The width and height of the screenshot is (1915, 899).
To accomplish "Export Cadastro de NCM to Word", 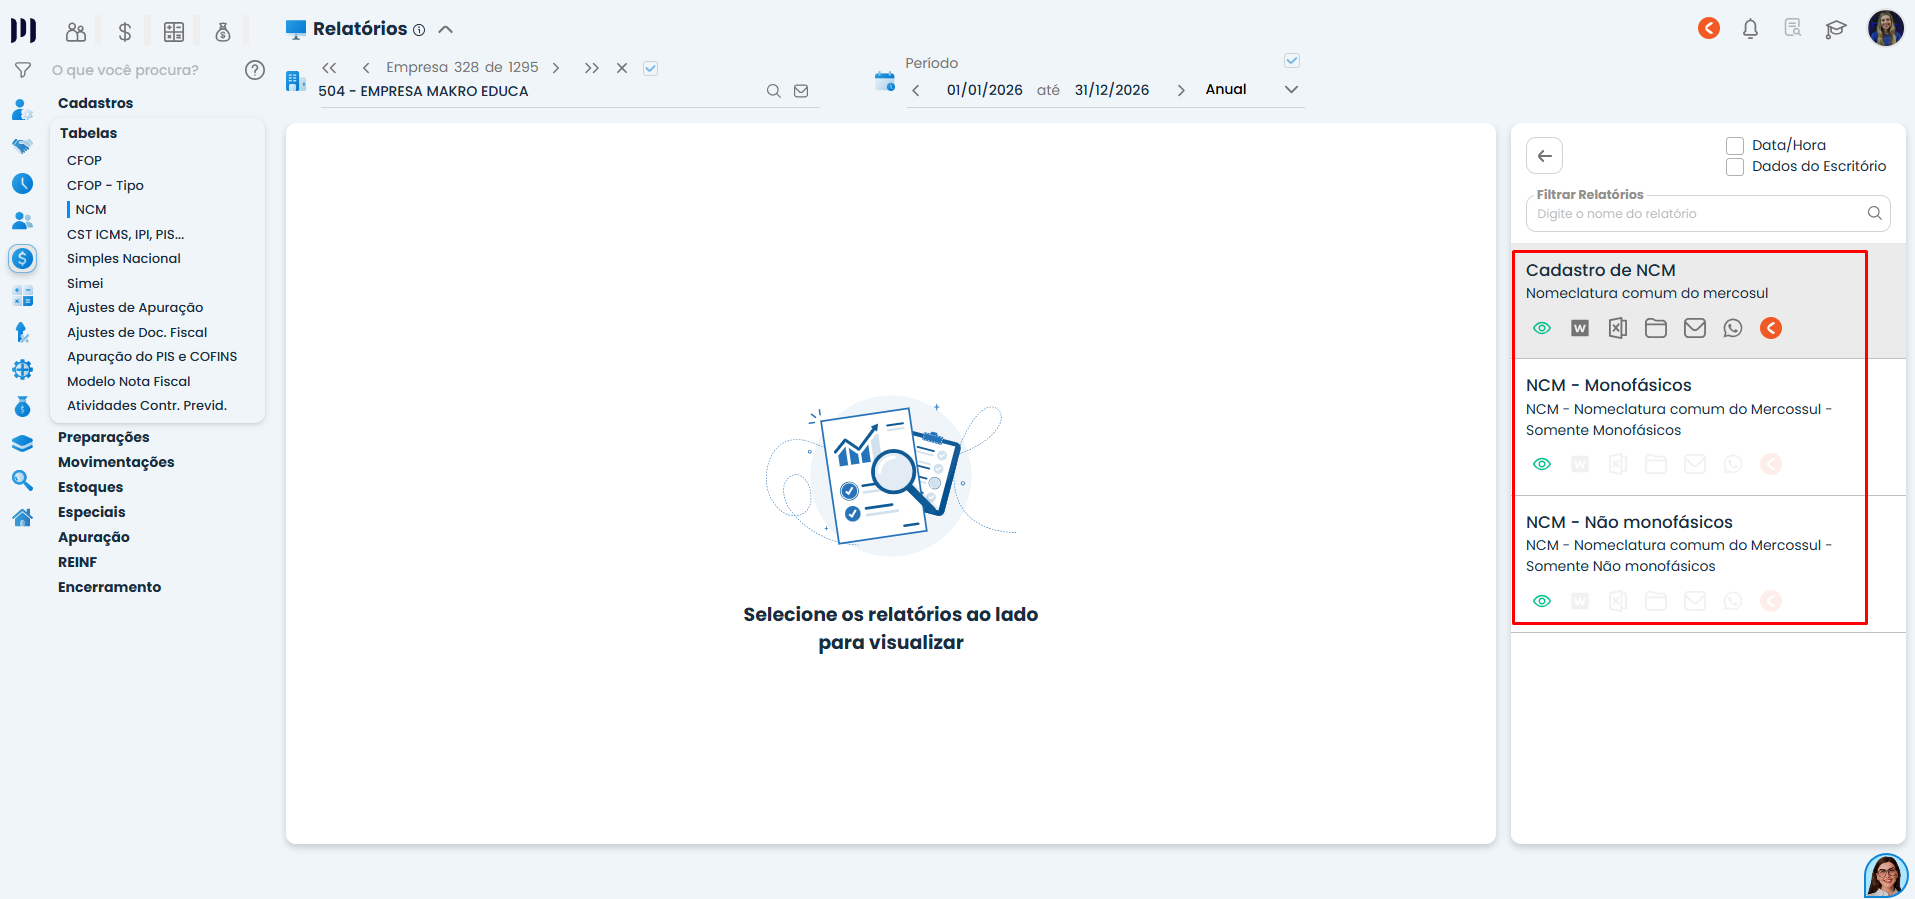I will (x=1579, y=328).
